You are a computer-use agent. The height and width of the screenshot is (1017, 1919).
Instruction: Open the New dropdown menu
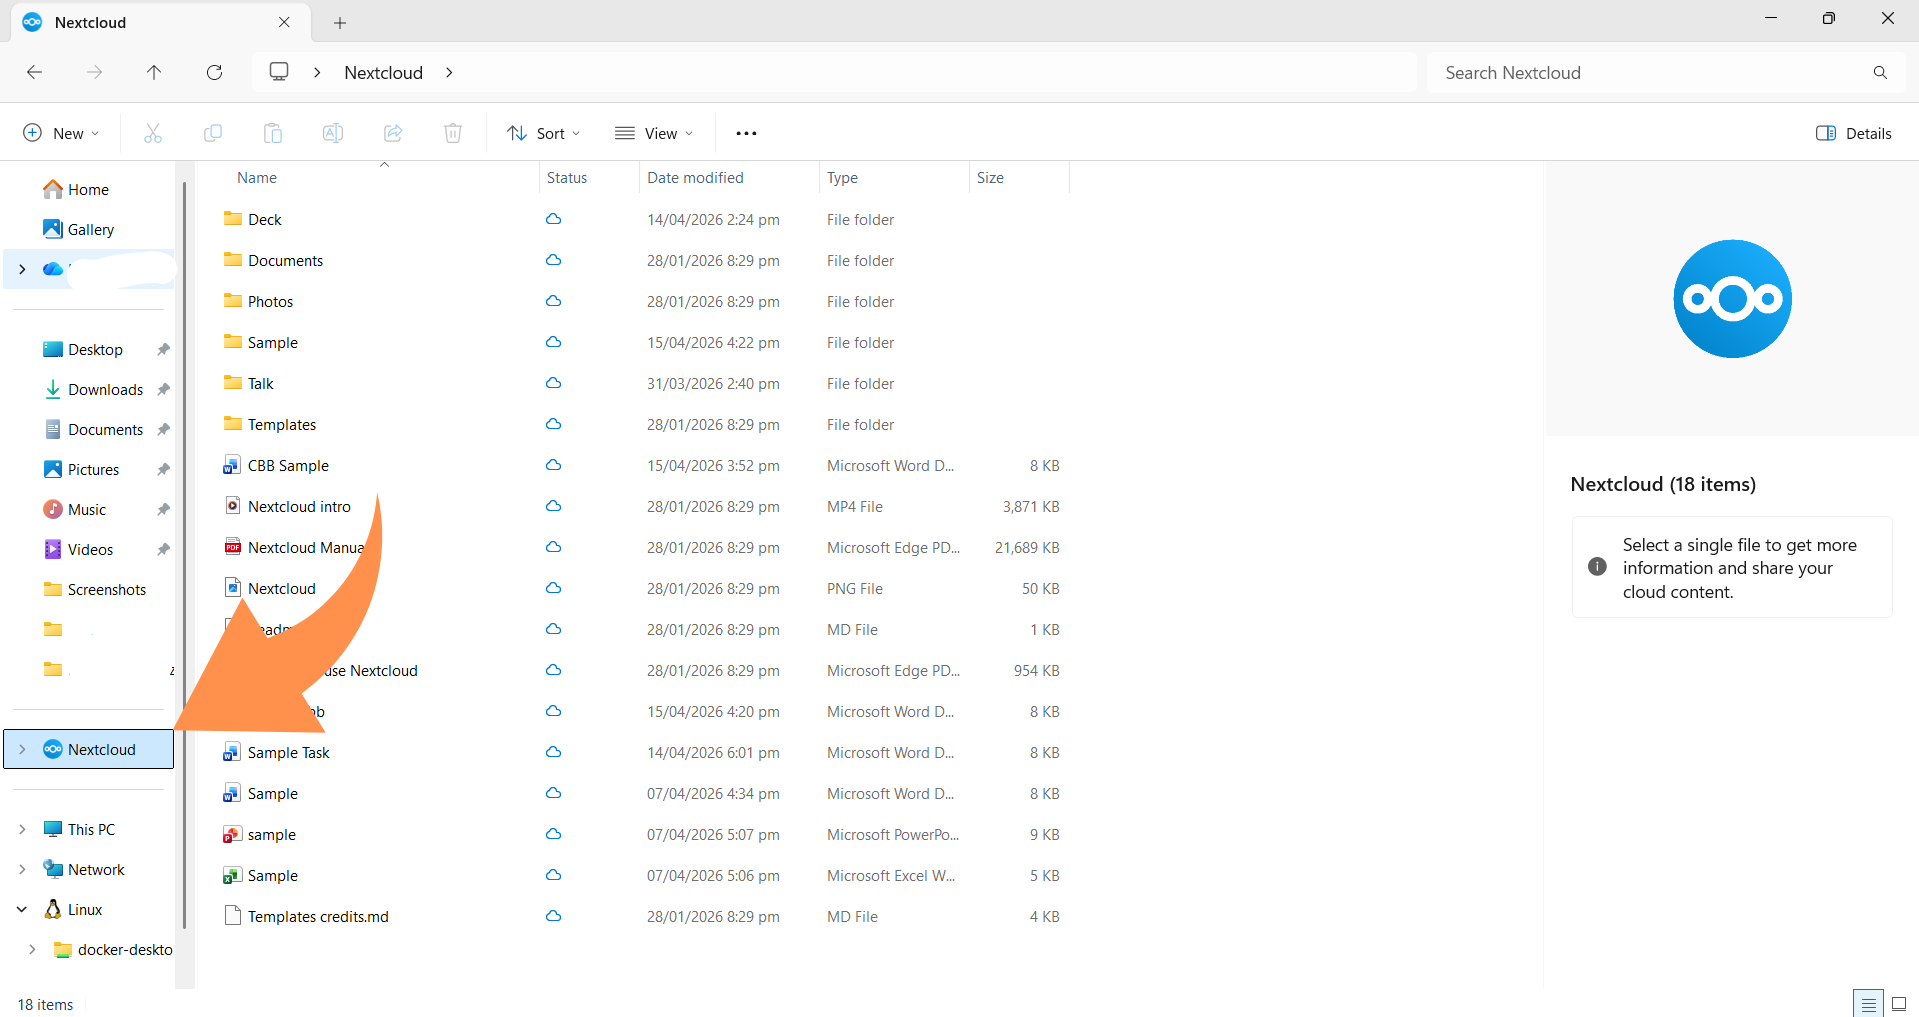point(61,133)
